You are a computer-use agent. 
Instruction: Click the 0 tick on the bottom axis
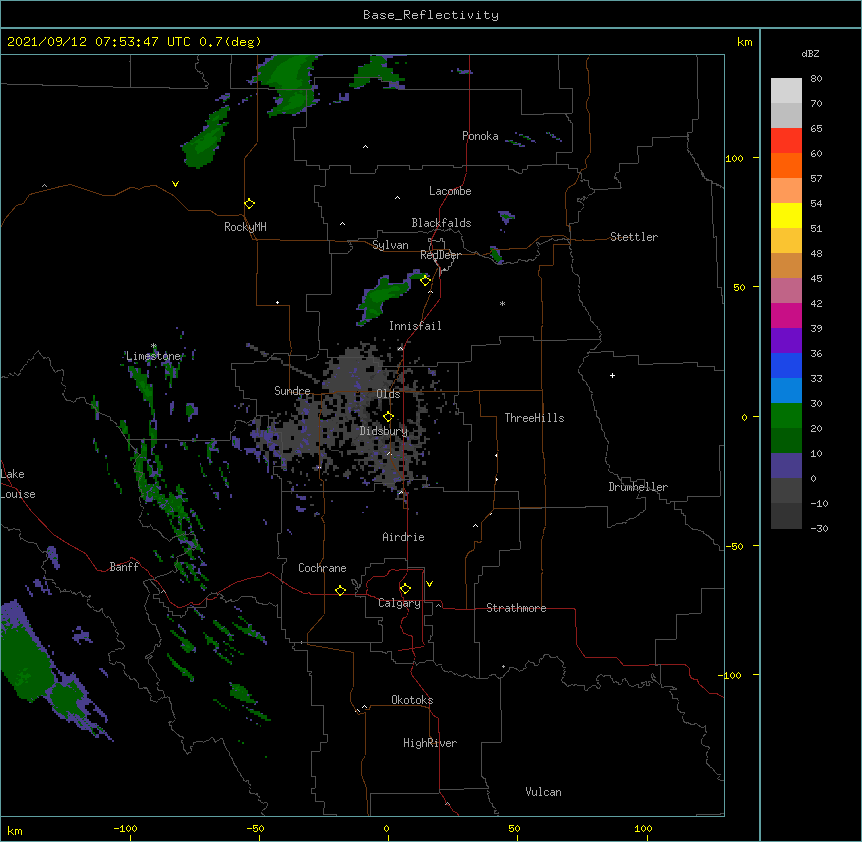(x=386, y=829)
